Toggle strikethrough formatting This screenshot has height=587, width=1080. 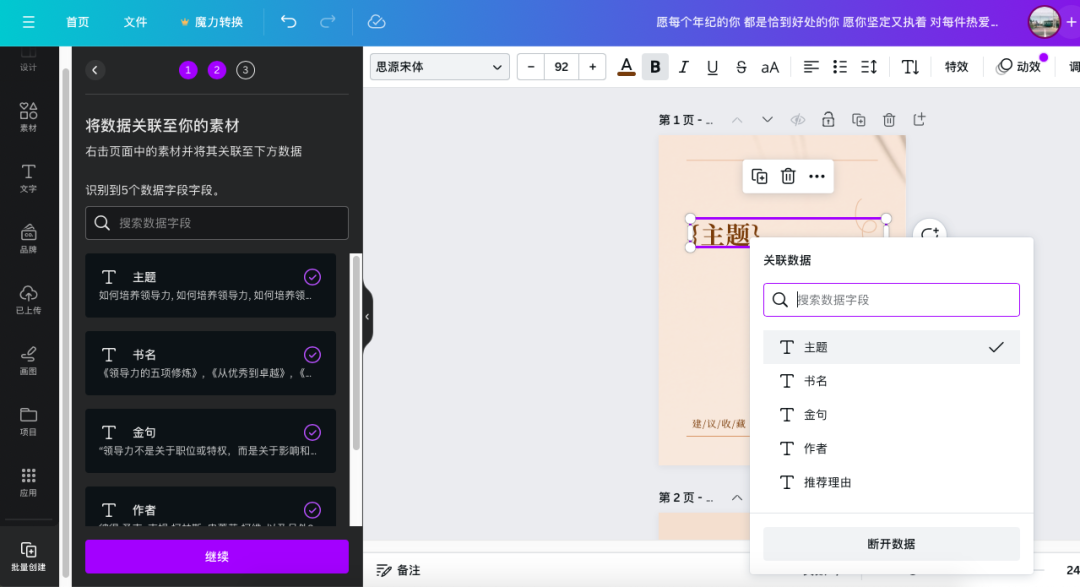(x=741, y=67)
